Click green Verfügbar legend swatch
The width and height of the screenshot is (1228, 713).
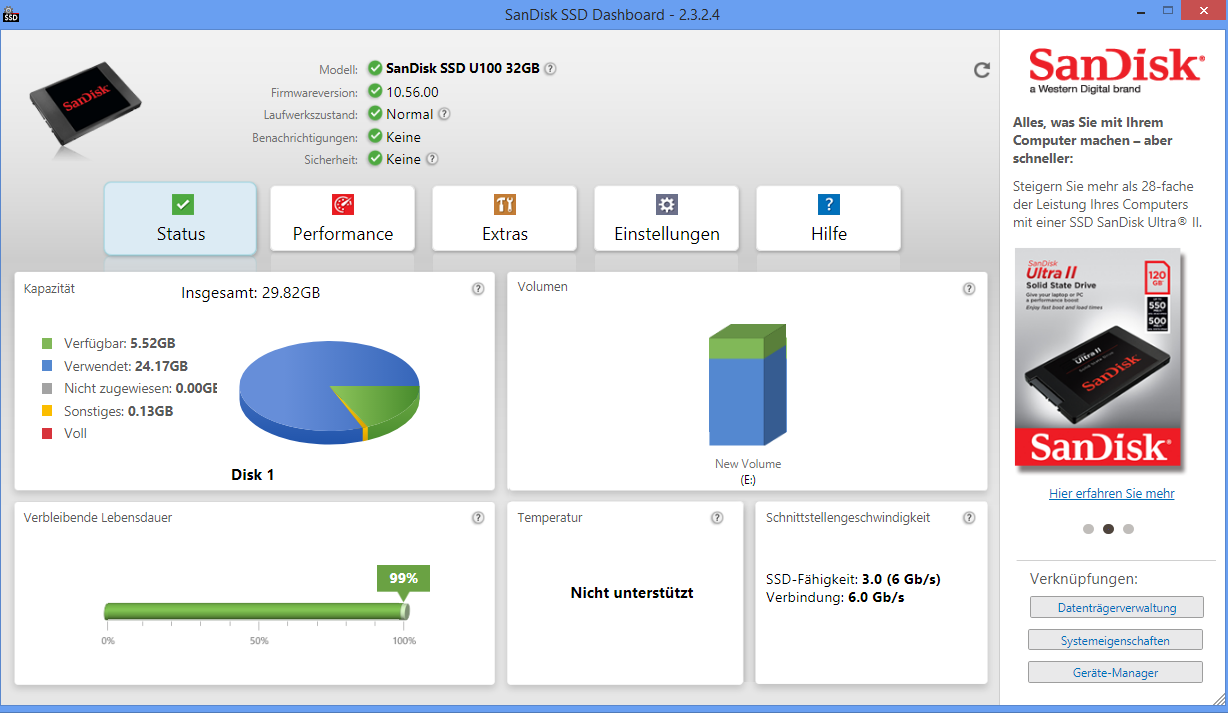click(x=47, y=343)
